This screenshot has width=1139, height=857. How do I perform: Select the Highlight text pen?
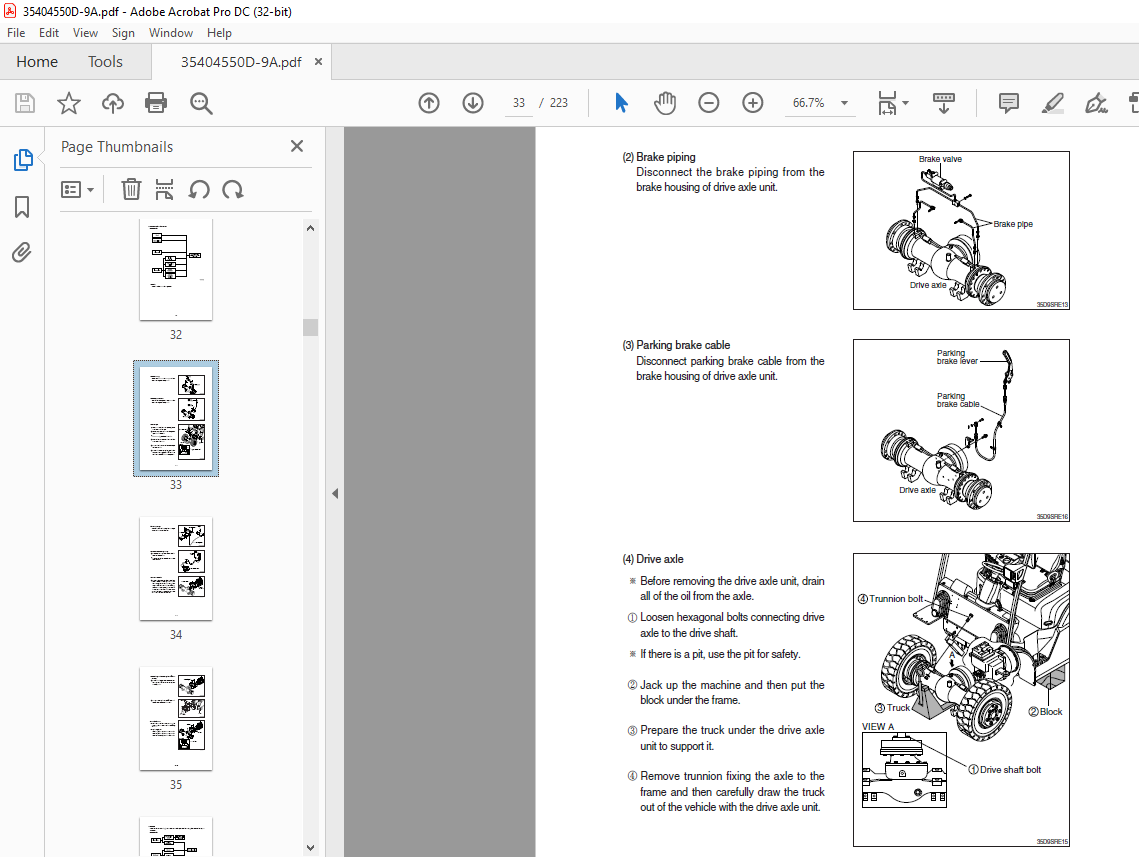point(1052,103)
